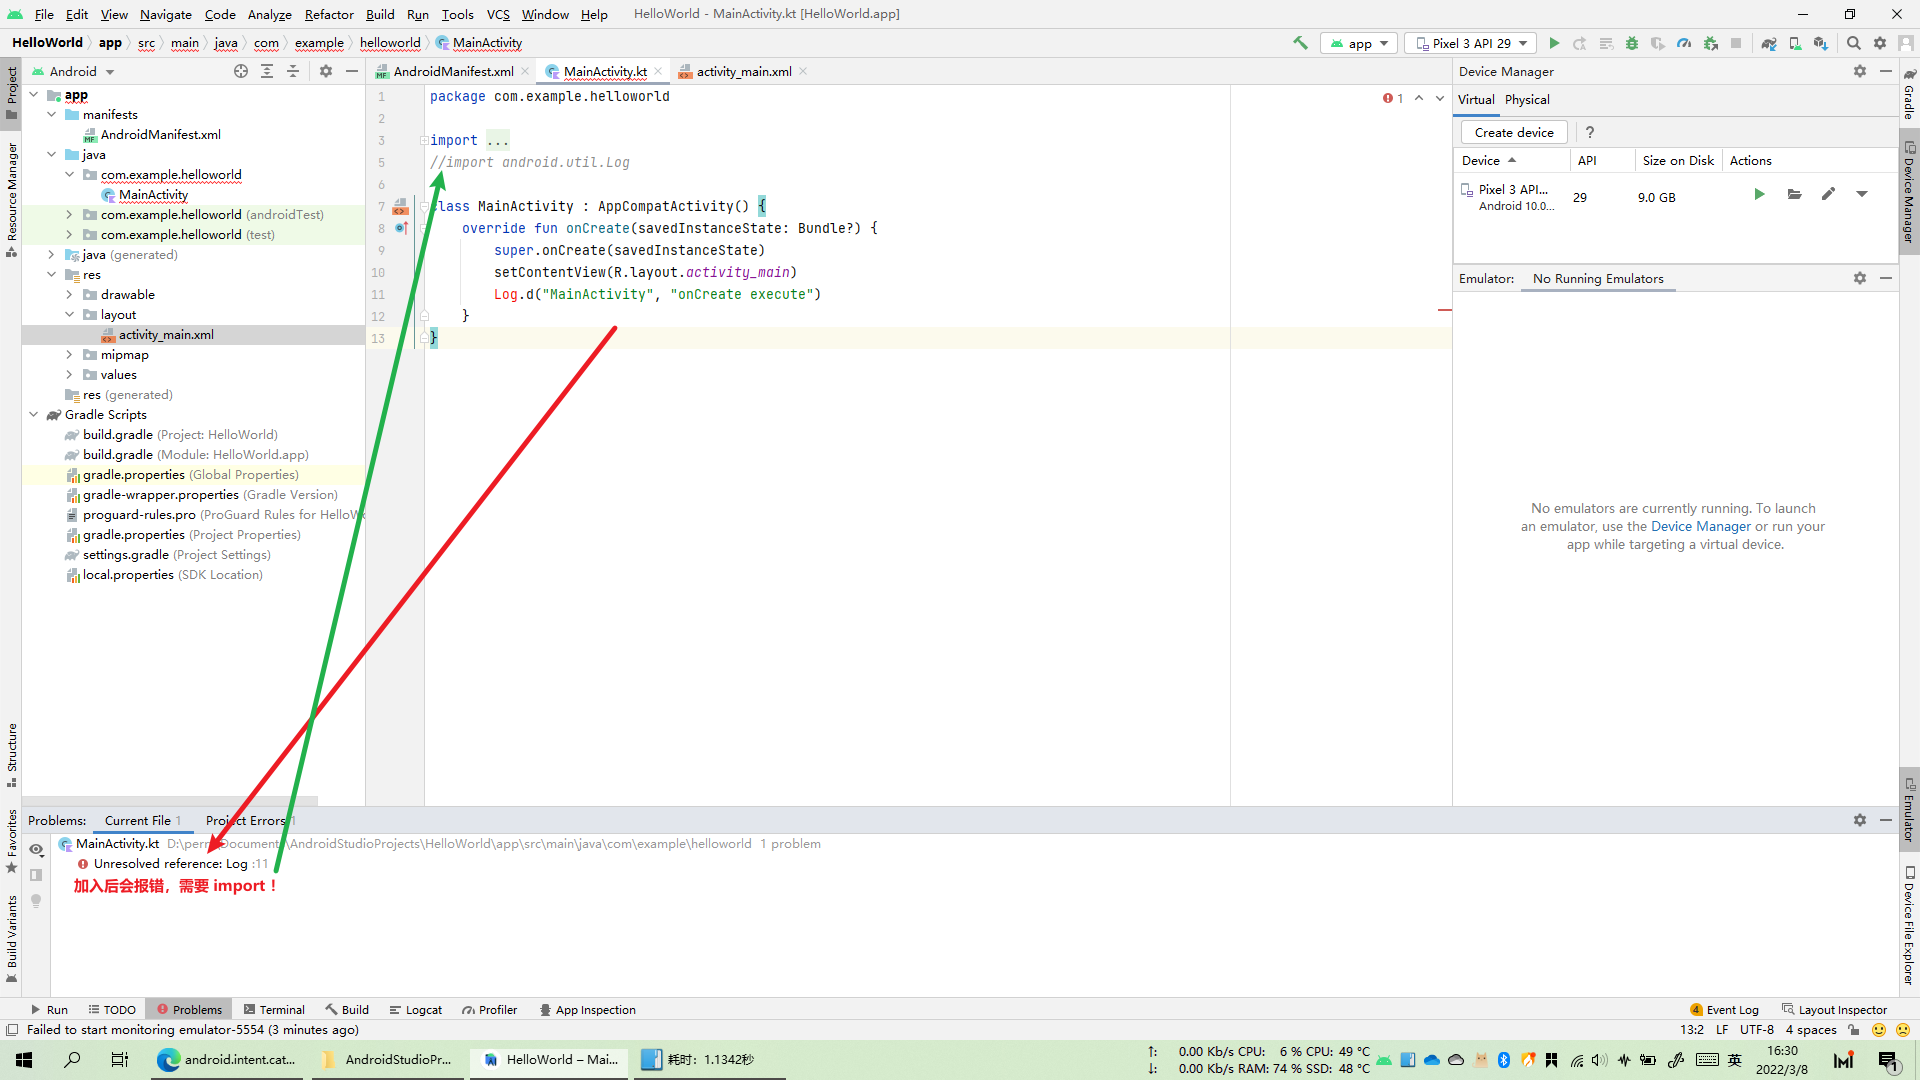Viewport: 1920px width, 1080px height.
Task: Click the Create device button
Action: pos(1514,132)
